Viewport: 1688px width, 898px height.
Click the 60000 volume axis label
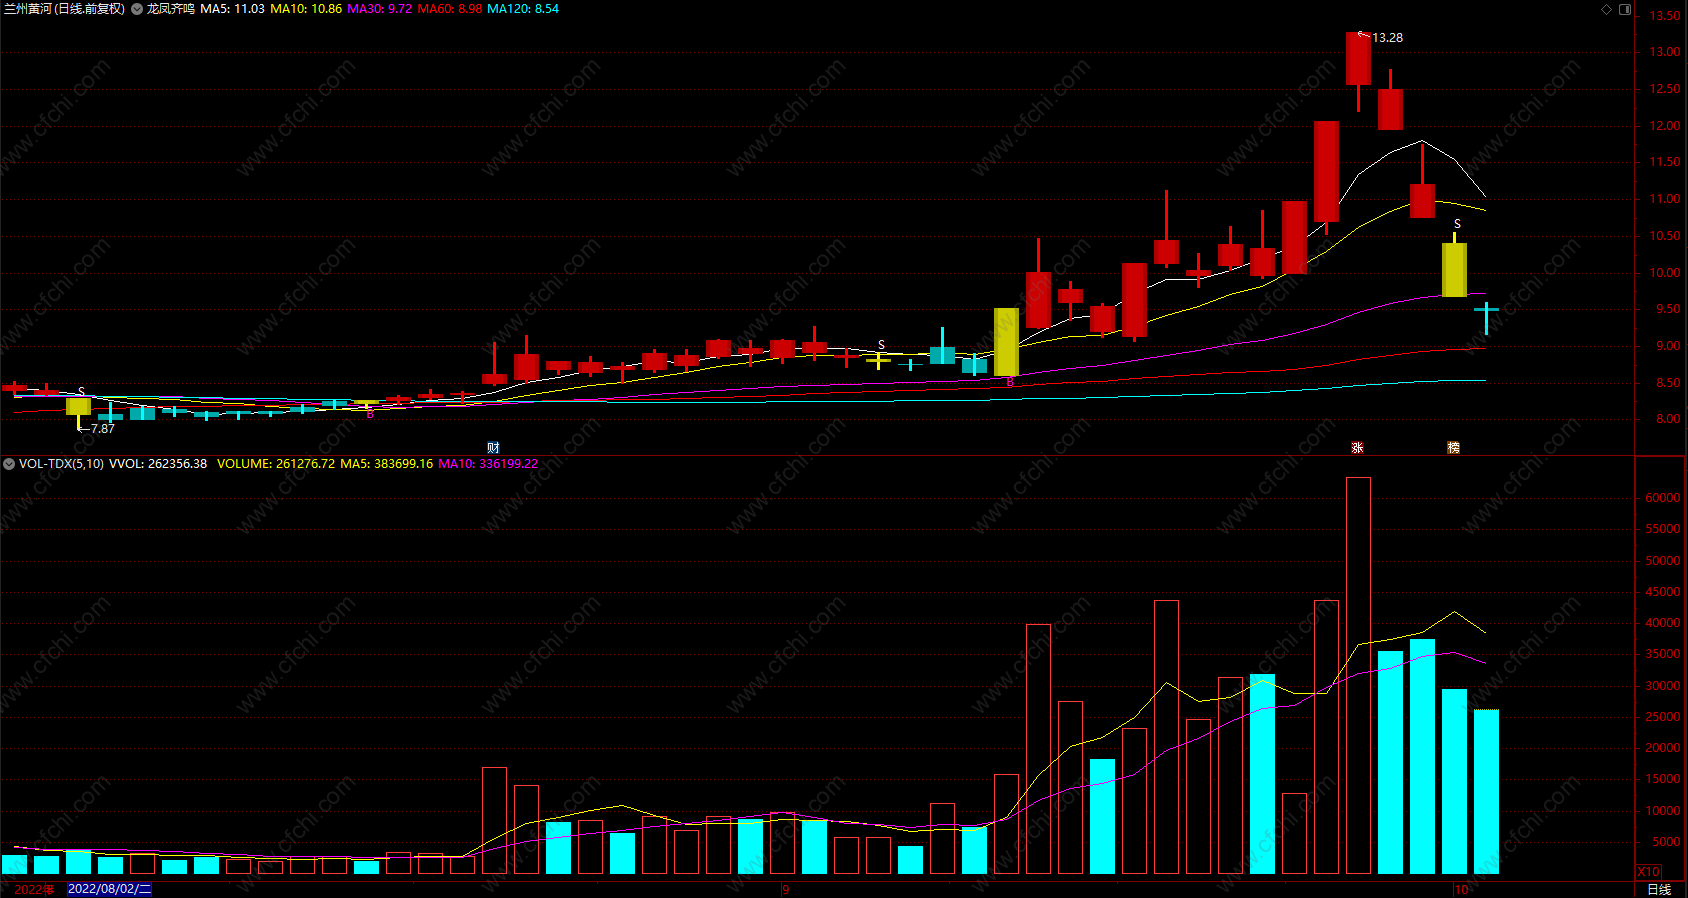pos(1662,498)
